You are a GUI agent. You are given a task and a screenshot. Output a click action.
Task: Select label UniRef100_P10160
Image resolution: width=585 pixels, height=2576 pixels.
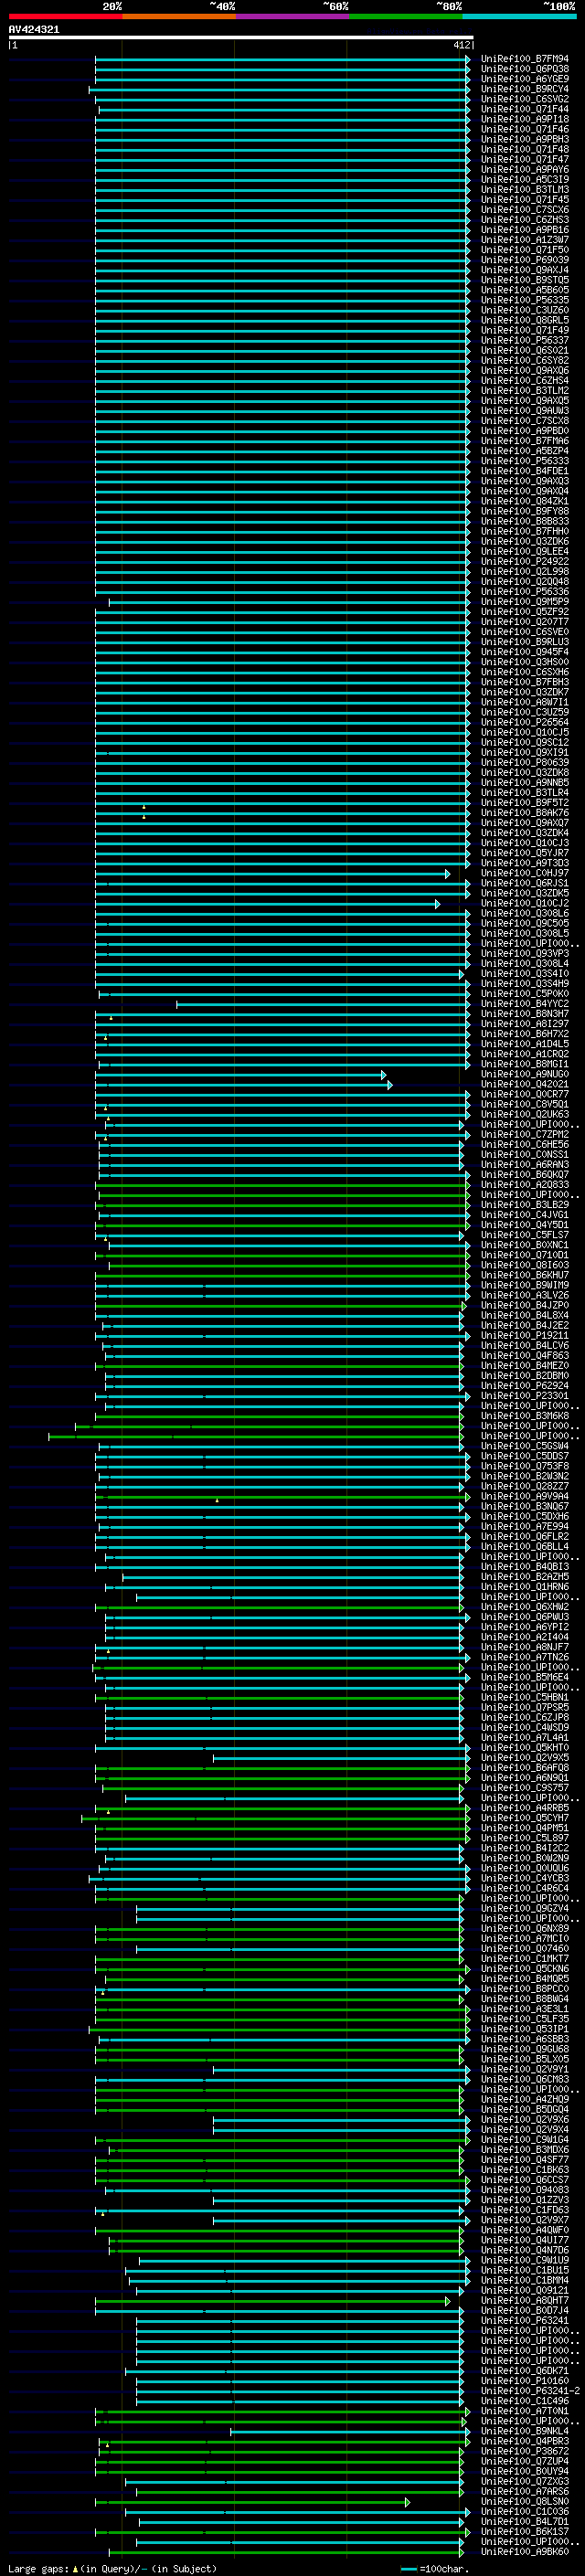pyautogui.click(x=525, y=2381)
